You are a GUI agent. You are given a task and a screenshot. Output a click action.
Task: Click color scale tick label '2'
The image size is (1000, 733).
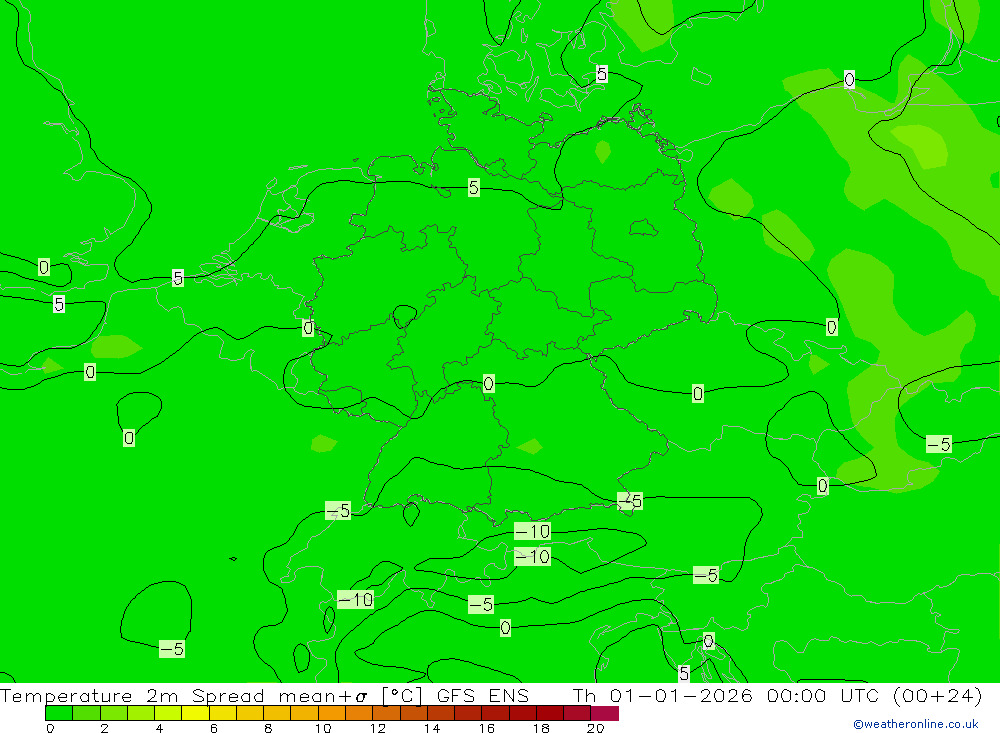tap(105, 728)
